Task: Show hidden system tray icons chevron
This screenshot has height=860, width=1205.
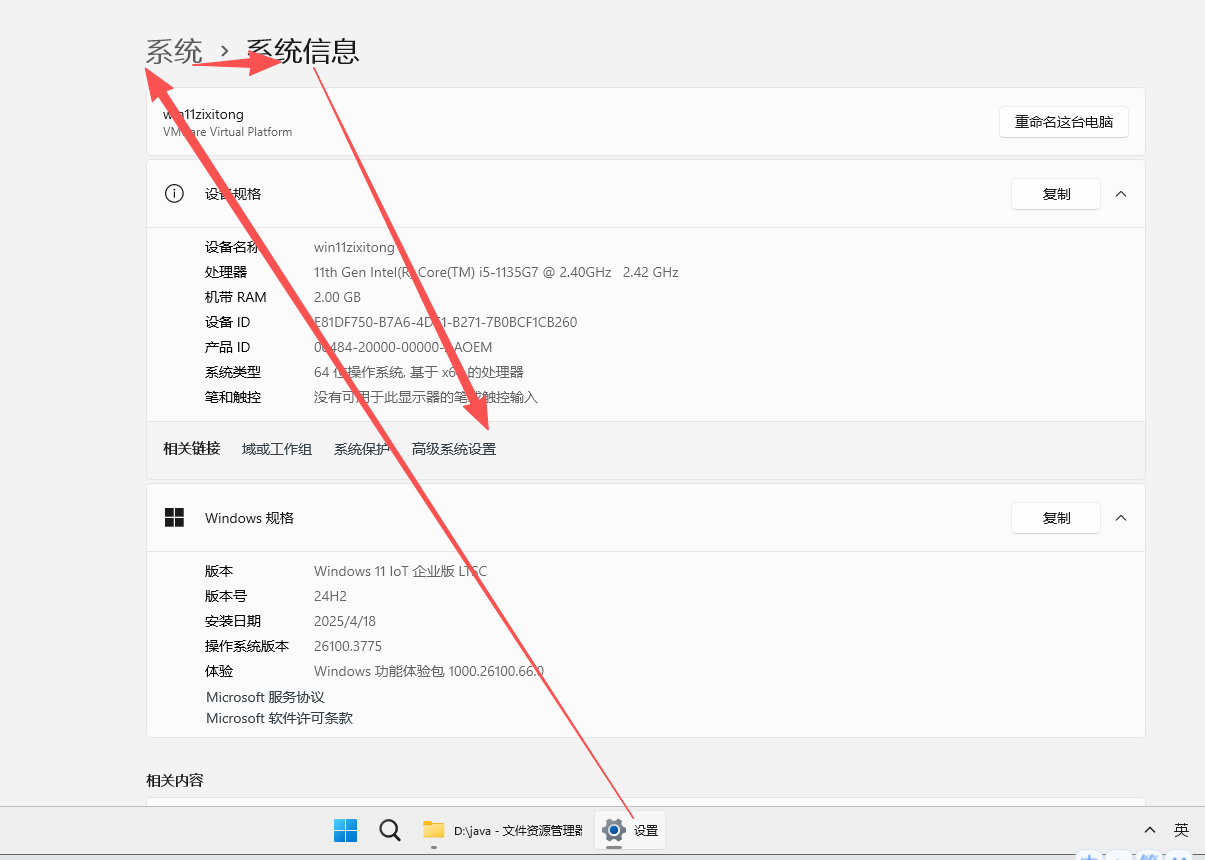Action: click(1150, 830)
